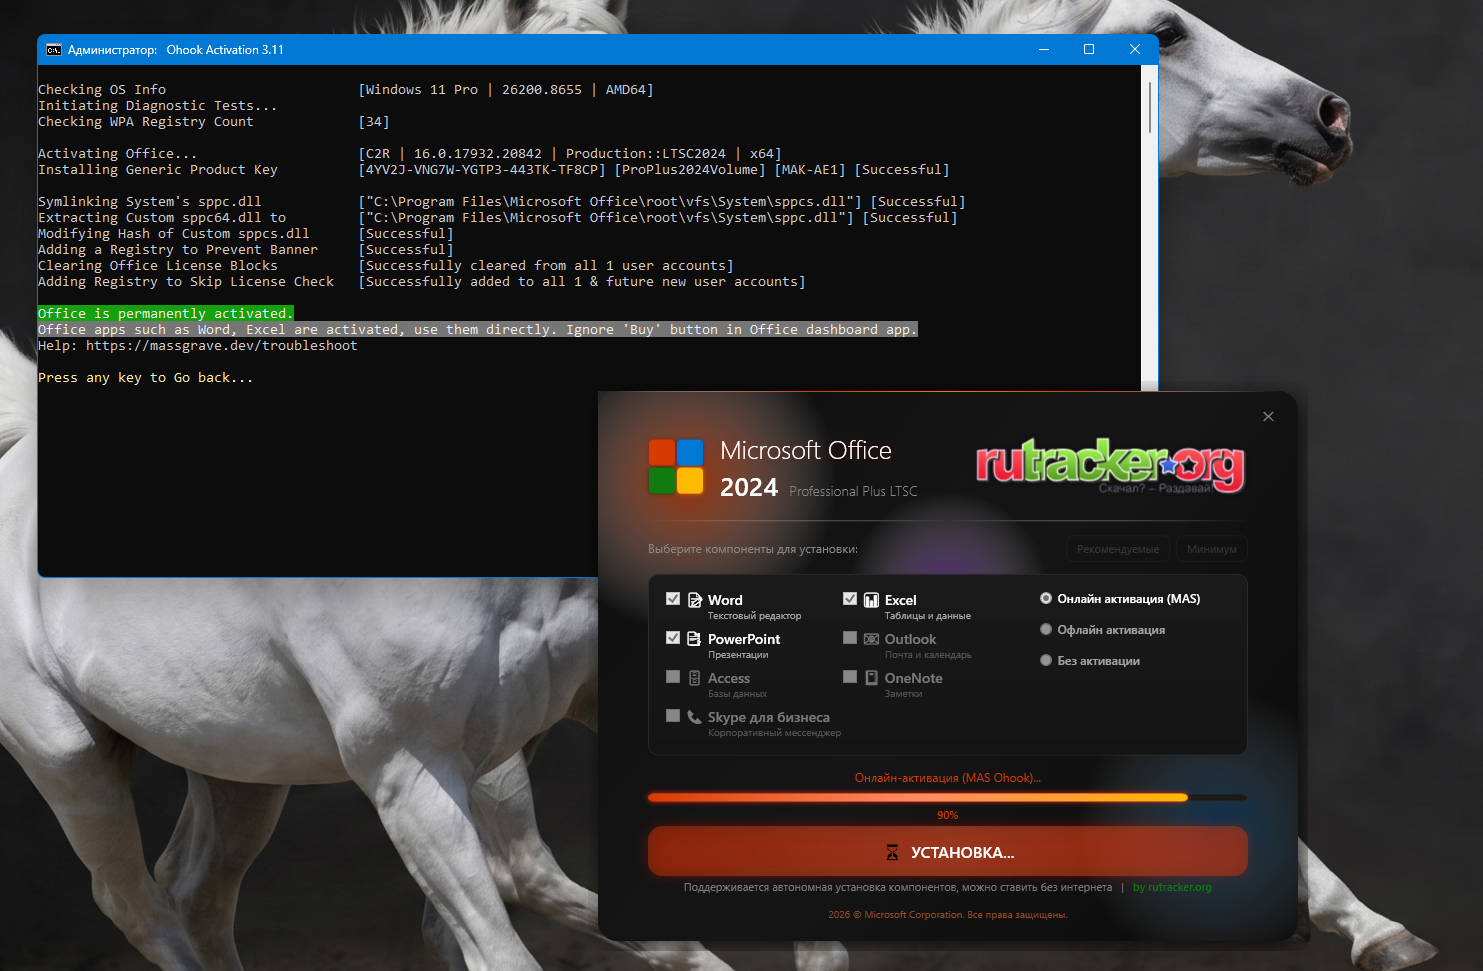Tick the Access component checkbox

(x=673, y=677)
